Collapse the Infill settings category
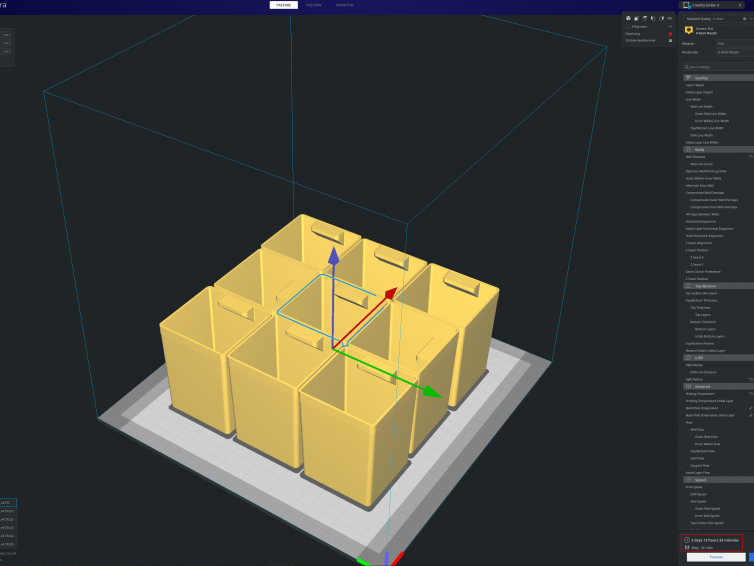 click(x=718, y=358)
